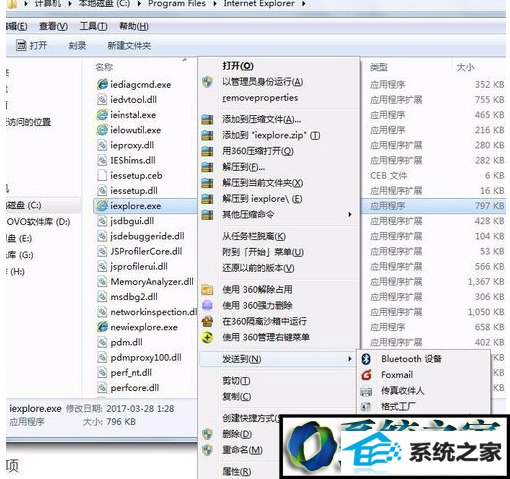Click the 大小 column header
The image size is (510, 479).
465,67
